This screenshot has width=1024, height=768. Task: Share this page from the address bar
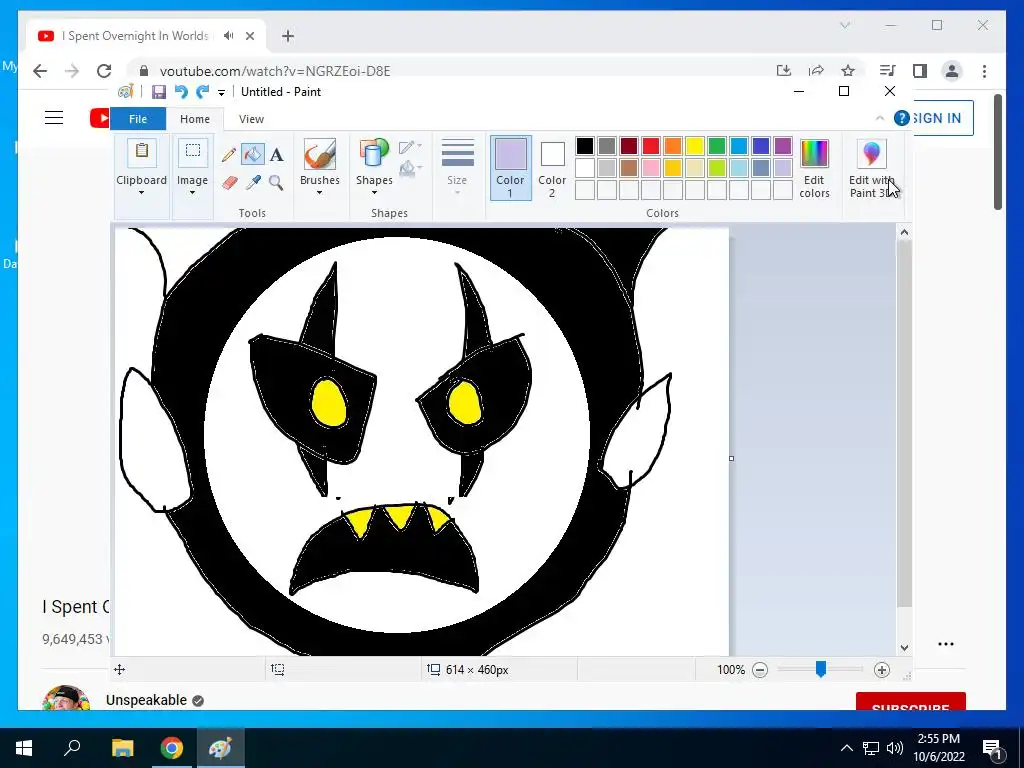816,71
